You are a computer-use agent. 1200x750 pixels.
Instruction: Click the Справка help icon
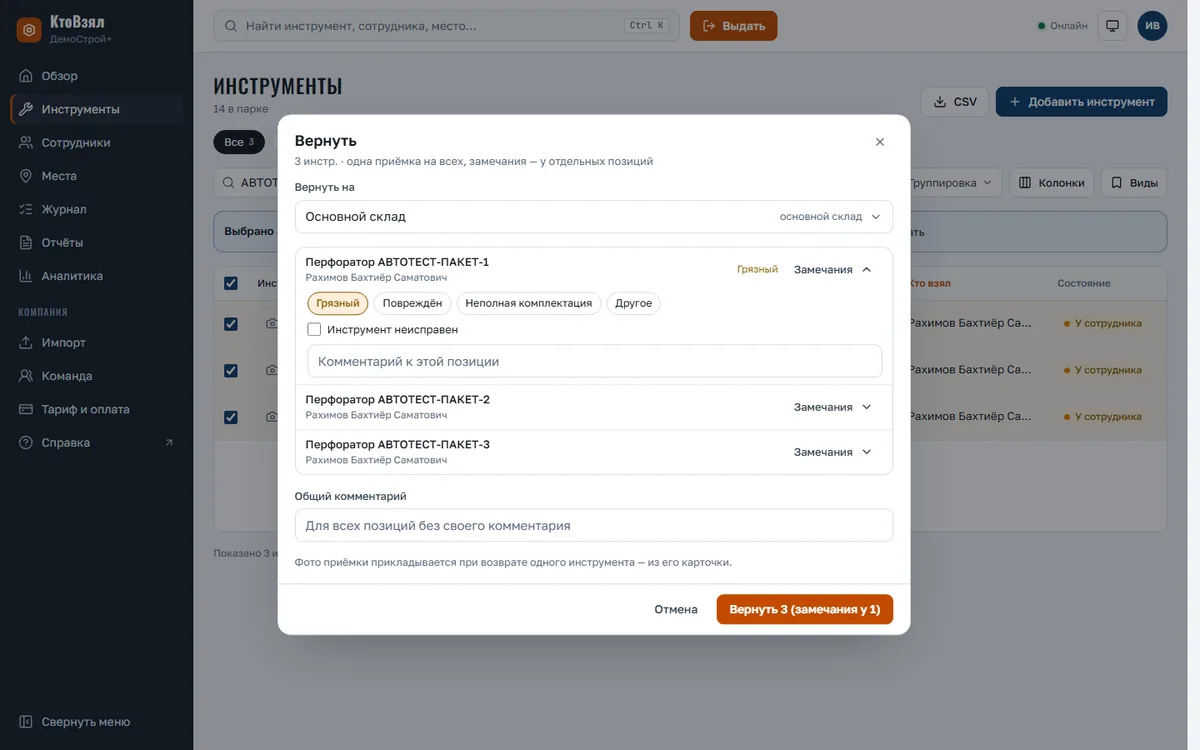tap(26, 443)
